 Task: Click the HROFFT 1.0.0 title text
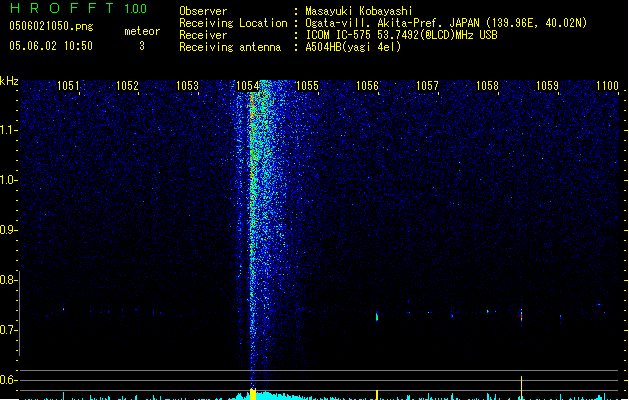tap(79, 8)
